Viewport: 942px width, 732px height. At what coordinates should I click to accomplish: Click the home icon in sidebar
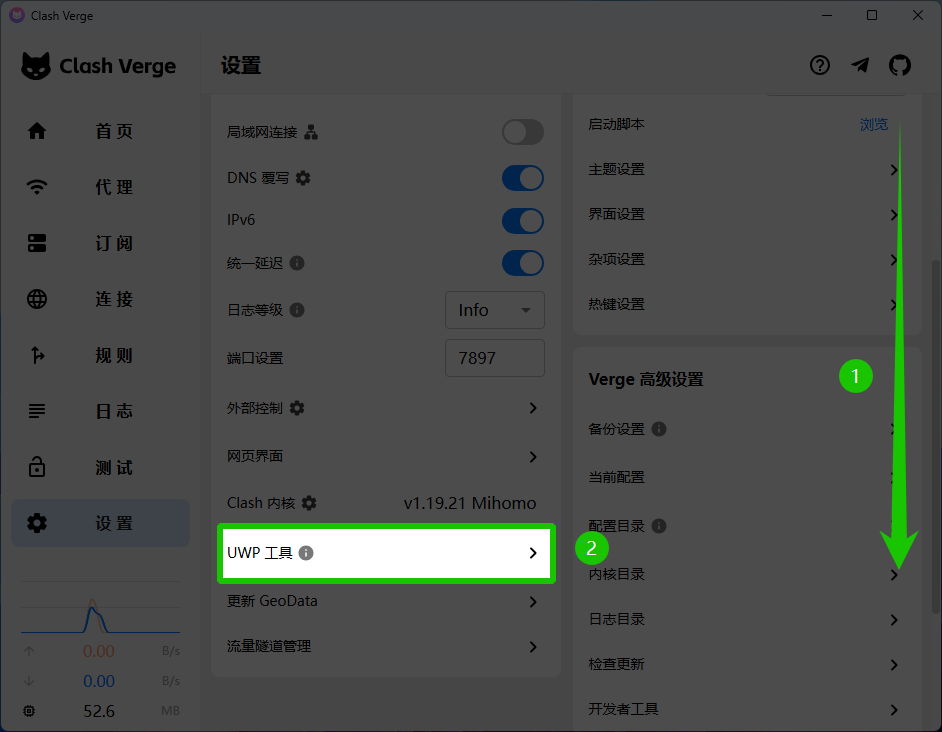(37, 131)
